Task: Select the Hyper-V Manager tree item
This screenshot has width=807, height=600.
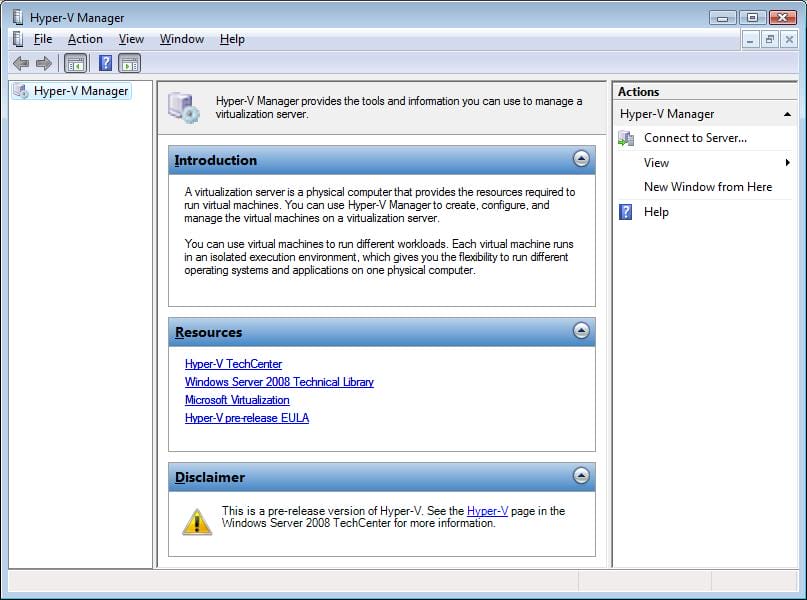Action: pyautogui.click(x=81, y=91)
